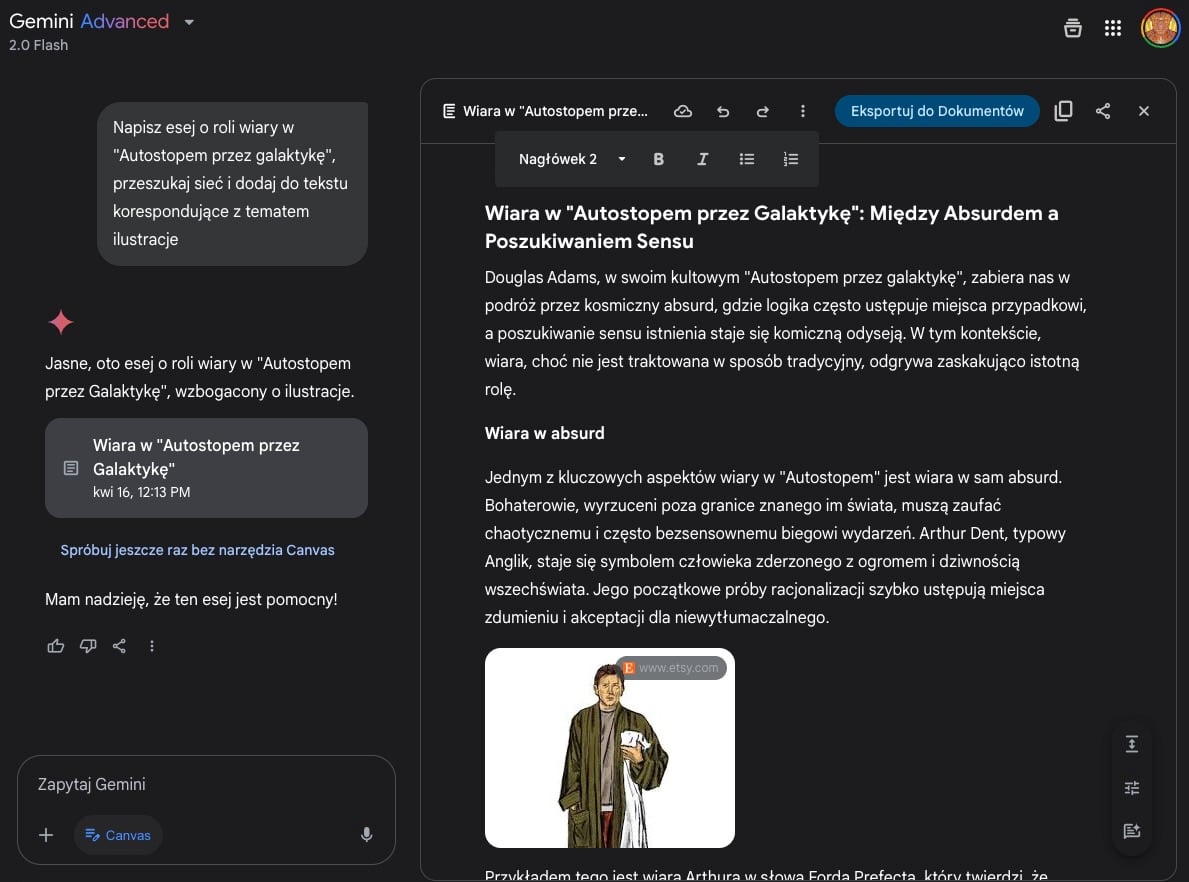Undo the last canvas edit
This screenshot has width=1189, height=882.
(x=723, y=111)
